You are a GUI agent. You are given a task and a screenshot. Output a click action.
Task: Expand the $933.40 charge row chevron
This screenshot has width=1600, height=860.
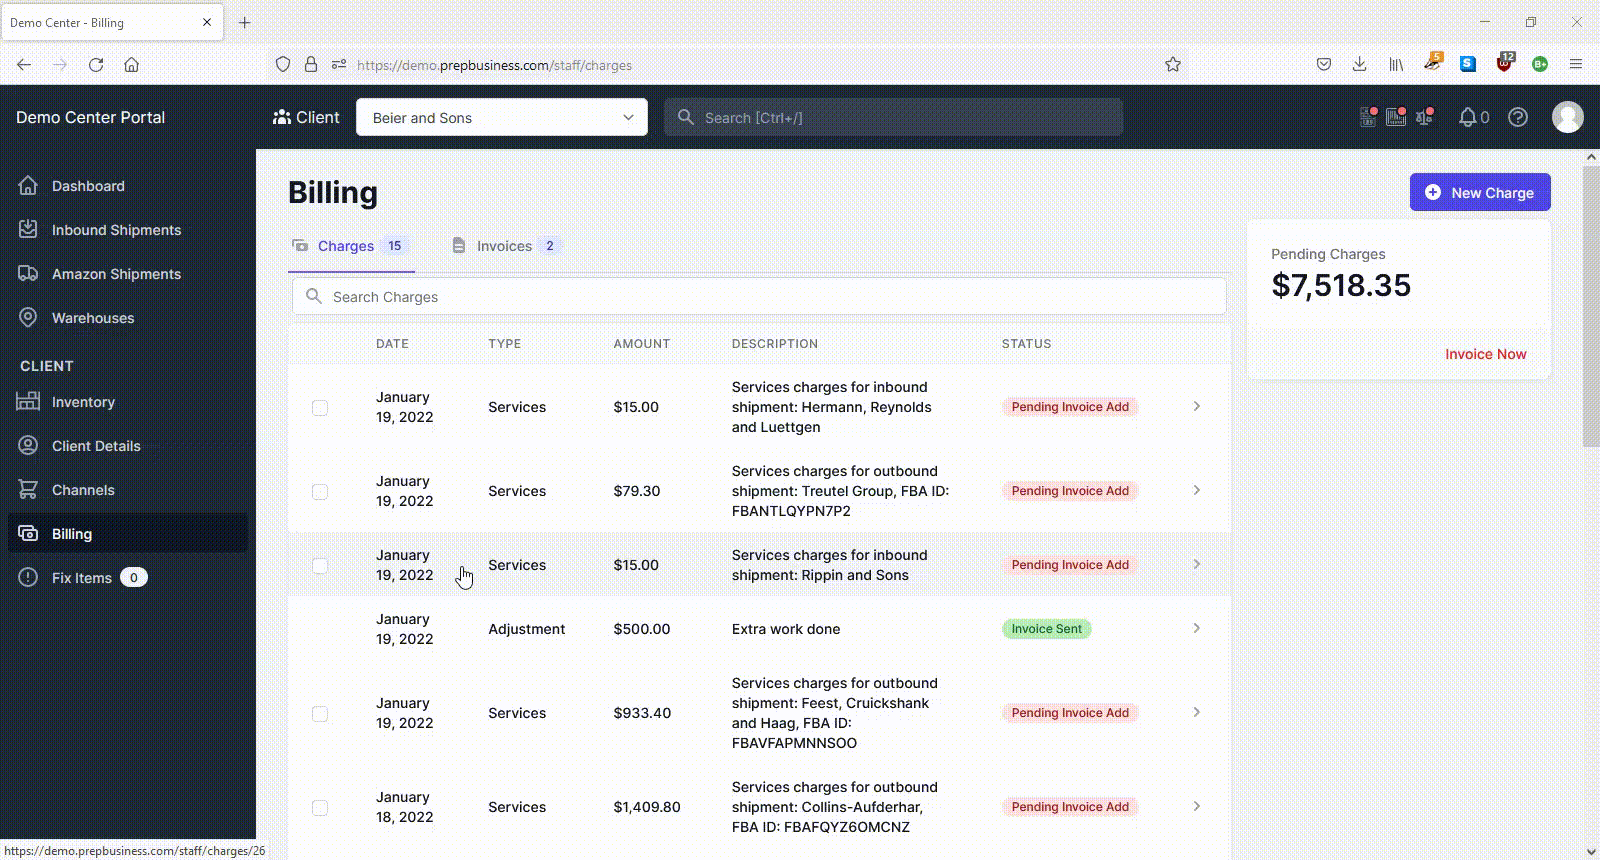click(x=1196, y=712)
